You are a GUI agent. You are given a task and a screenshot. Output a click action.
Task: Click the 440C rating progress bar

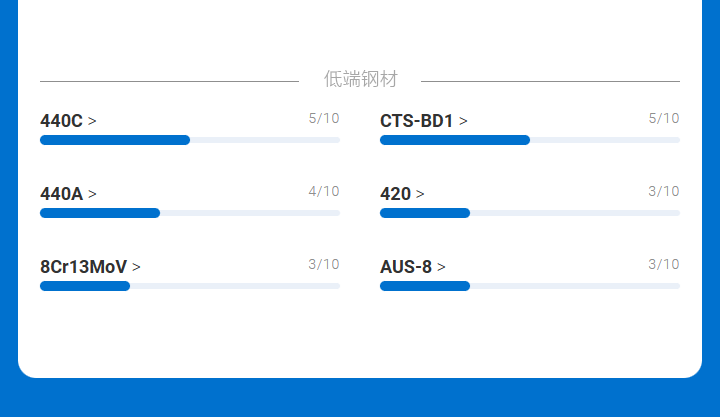190,140
